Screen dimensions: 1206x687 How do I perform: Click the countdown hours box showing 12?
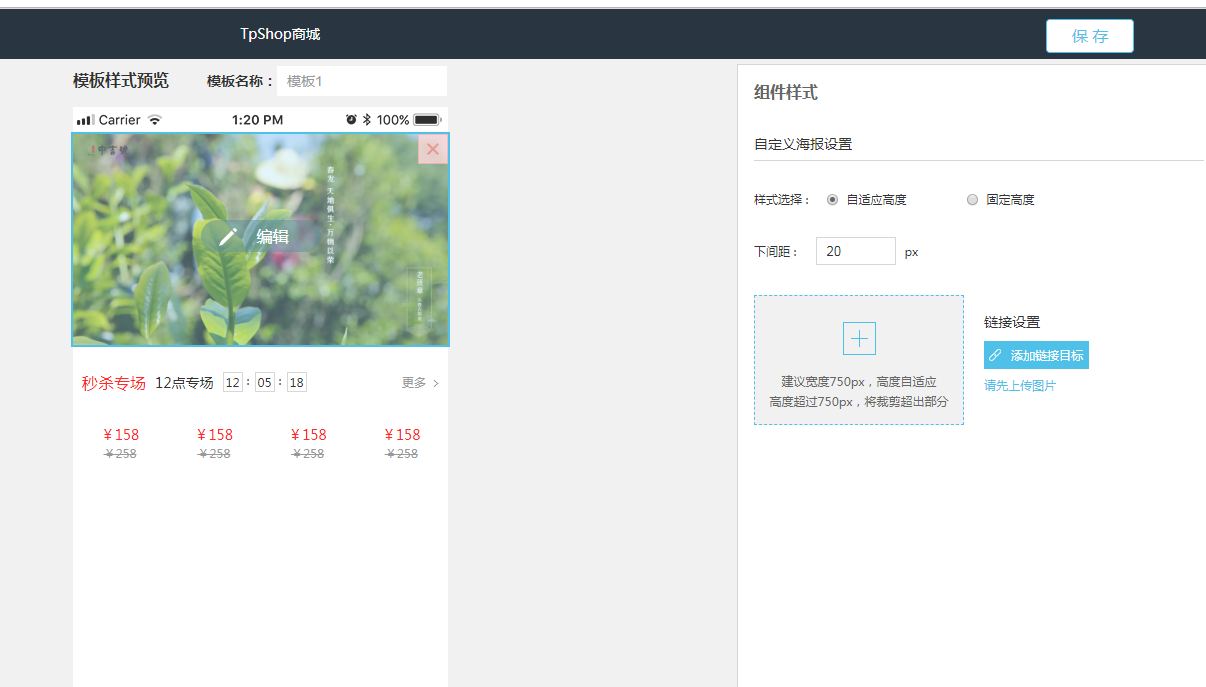click(233, 383)
